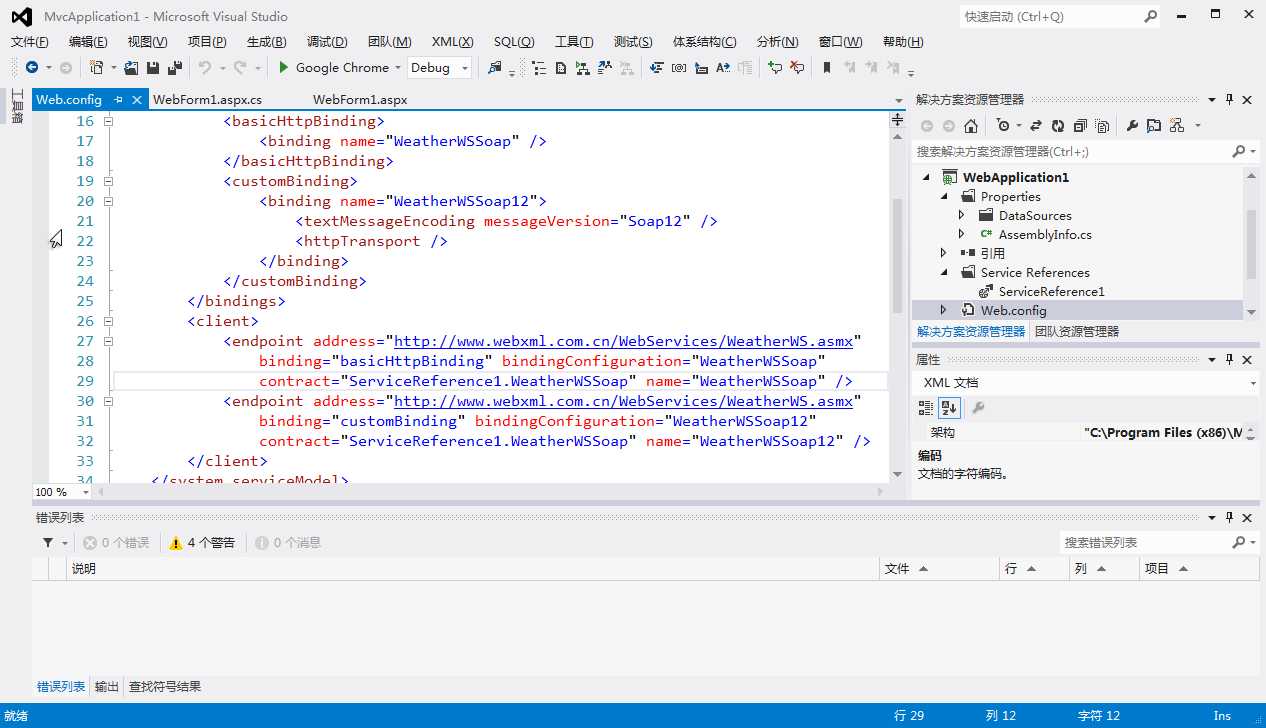Screen dimensions: 1266x728
Task: Click the Quick Launch search magnifier
Action: click(x=1151, y=16)
